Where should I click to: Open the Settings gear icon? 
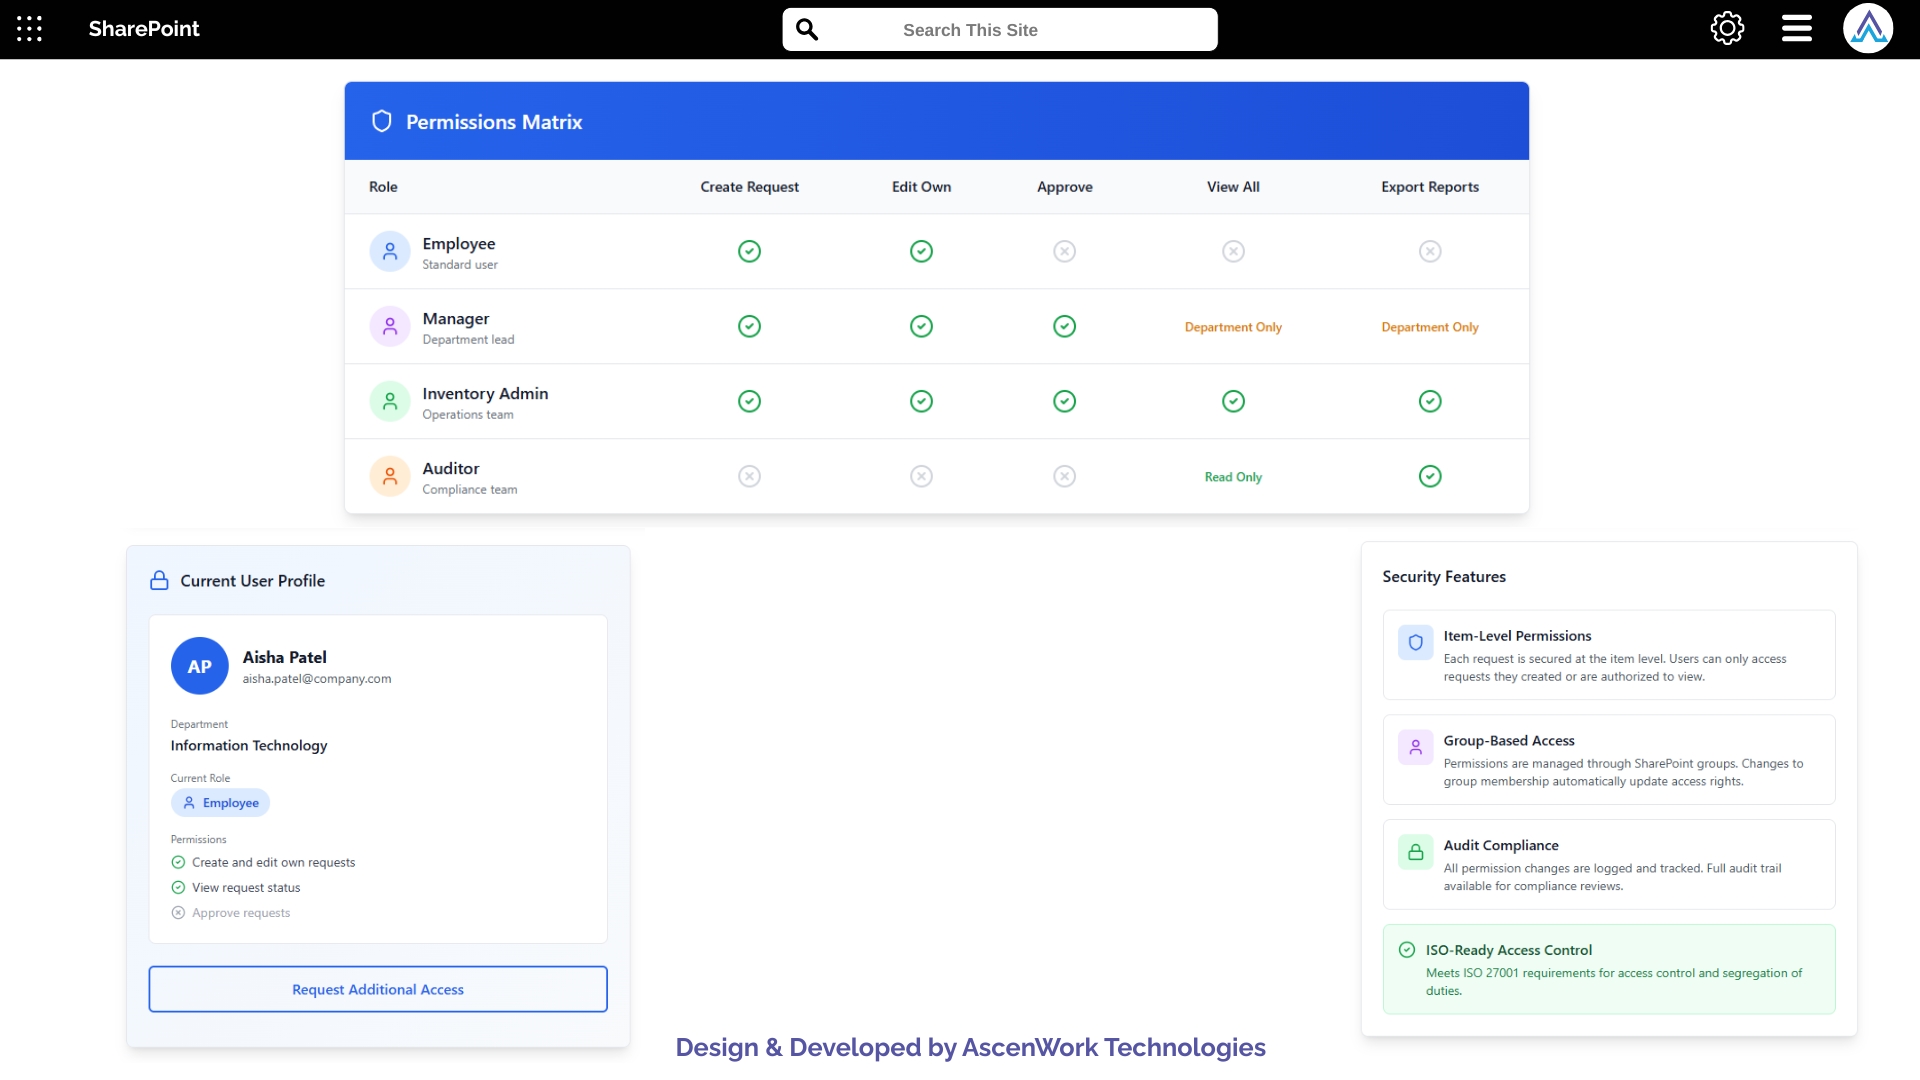click(x=1727, y=28)
